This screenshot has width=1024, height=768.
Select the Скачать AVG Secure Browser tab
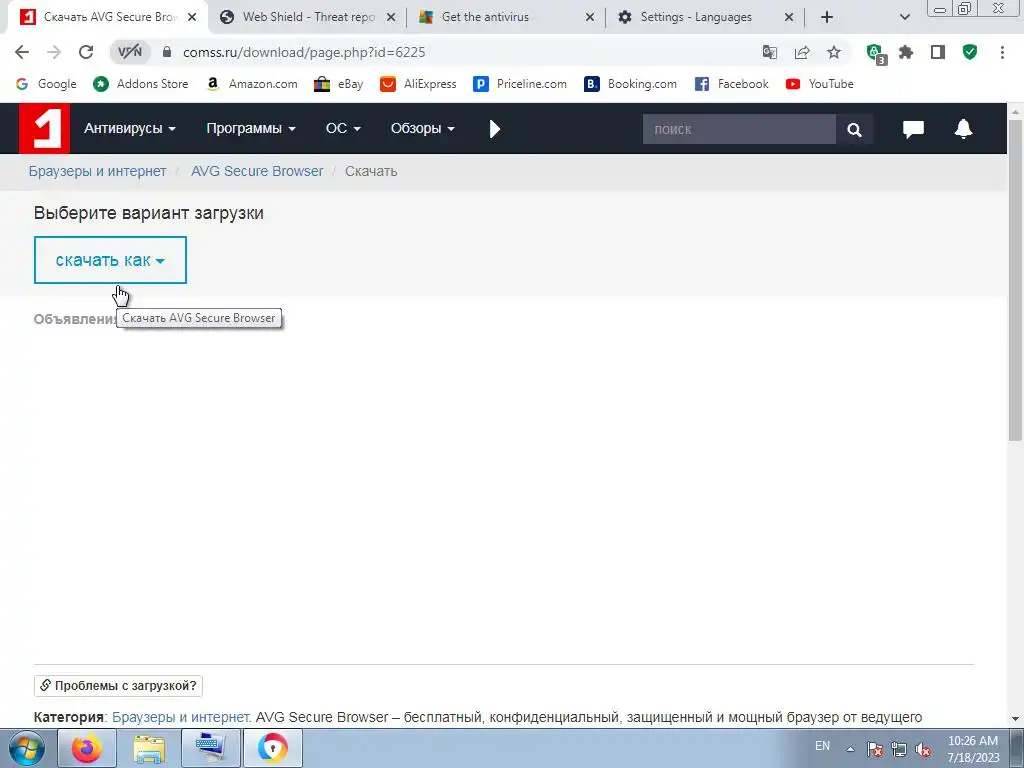(111, 17)
